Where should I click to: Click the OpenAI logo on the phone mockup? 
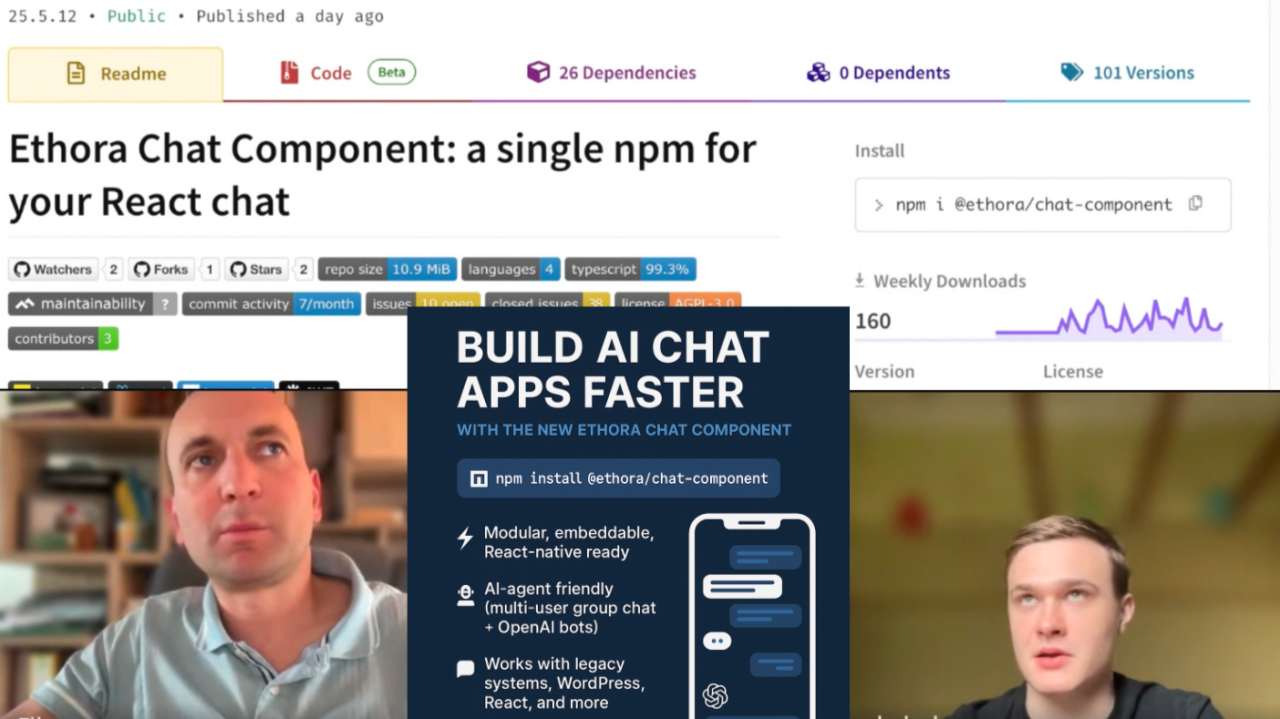[715, 696]
